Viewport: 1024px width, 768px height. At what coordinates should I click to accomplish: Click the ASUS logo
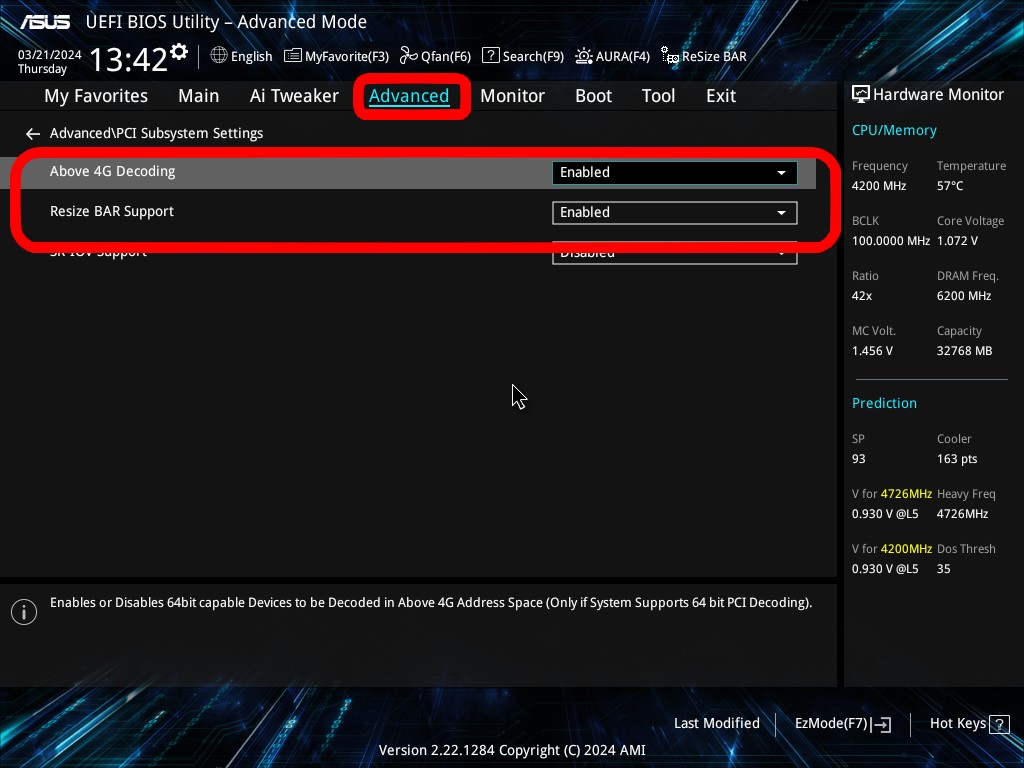point(45,22)
